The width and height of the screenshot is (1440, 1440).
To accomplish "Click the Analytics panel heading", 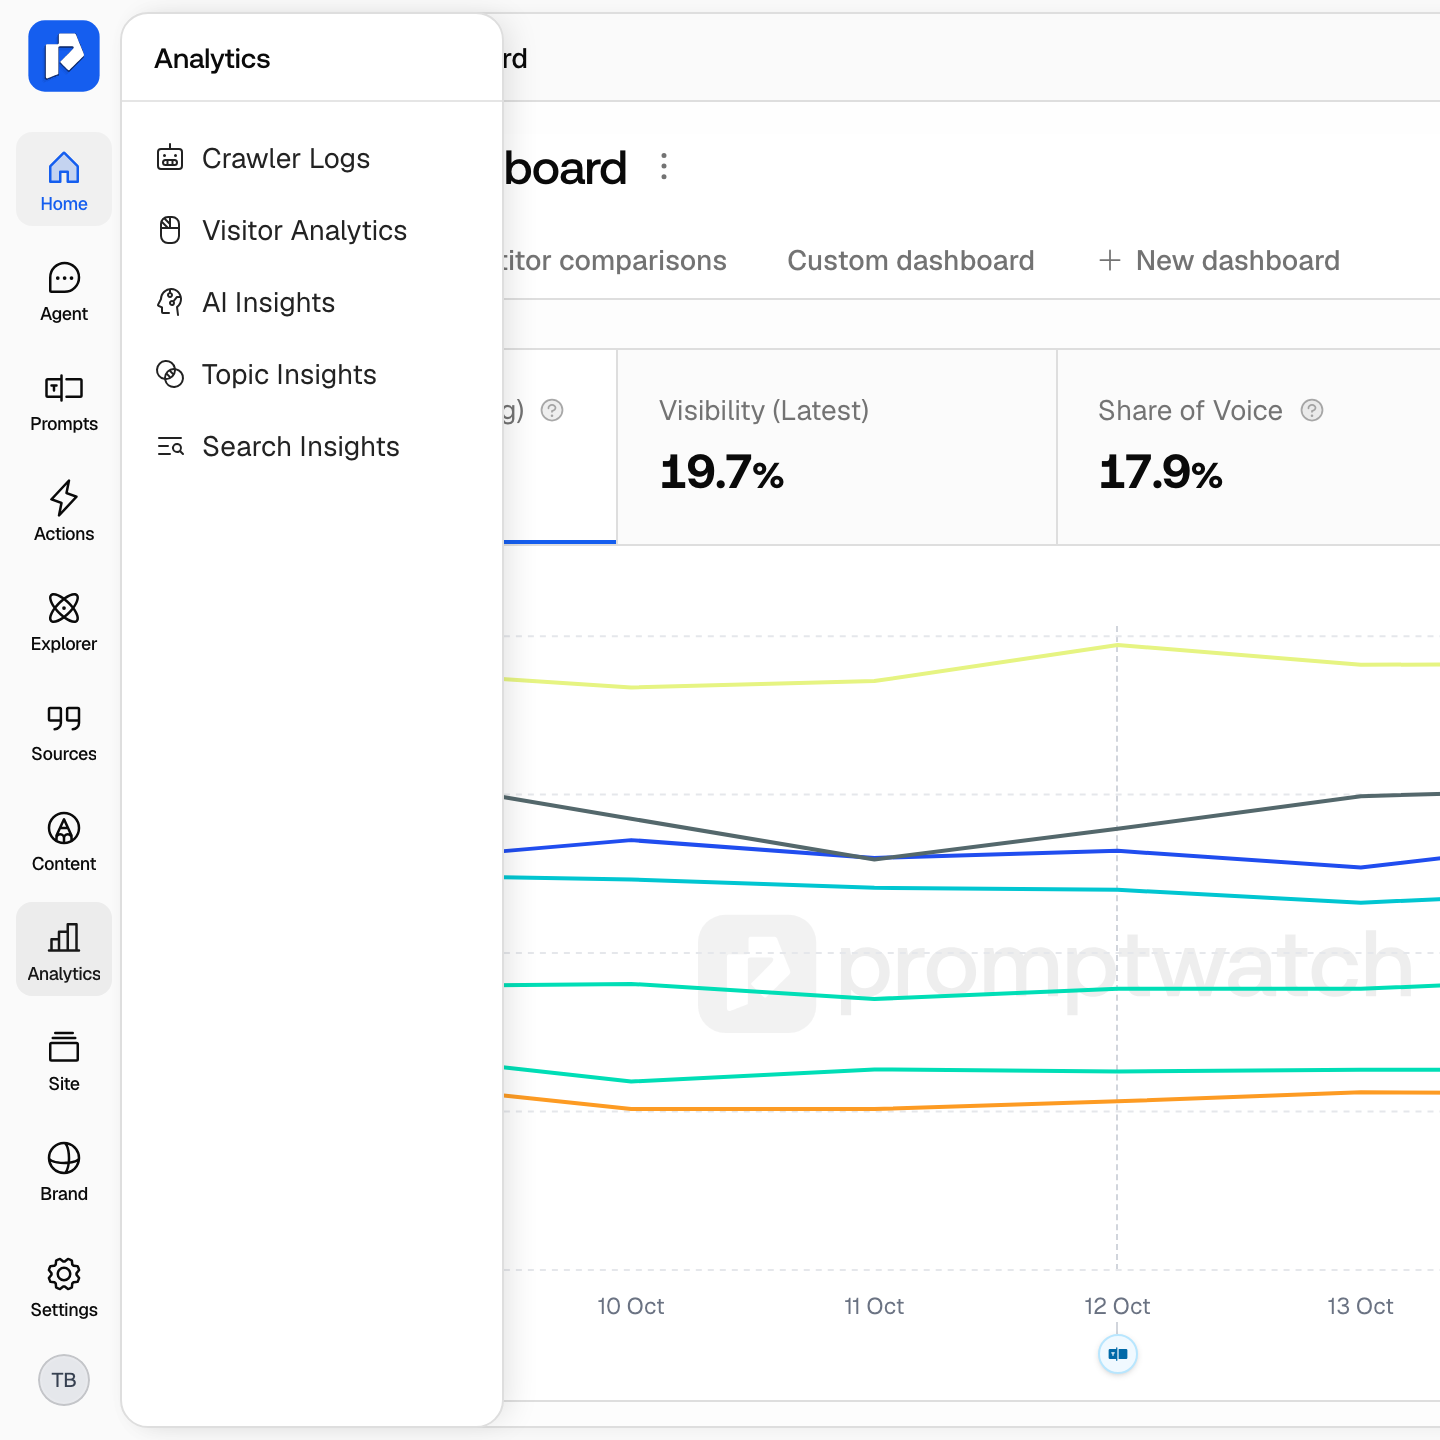I will point(212,59).
